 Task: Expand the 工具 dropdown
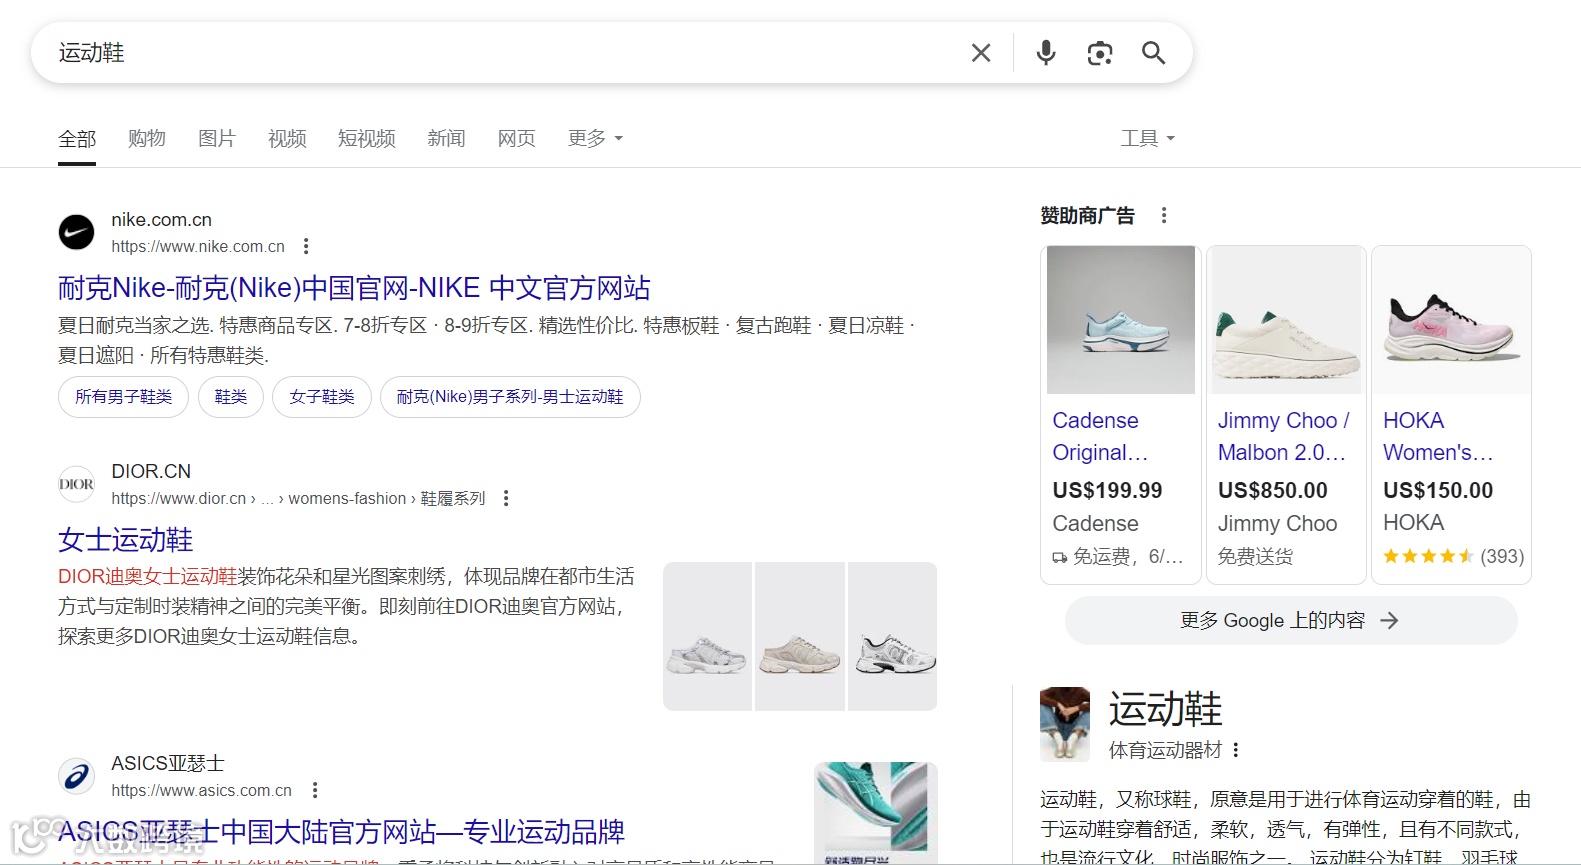click(x=1148, y=139)
